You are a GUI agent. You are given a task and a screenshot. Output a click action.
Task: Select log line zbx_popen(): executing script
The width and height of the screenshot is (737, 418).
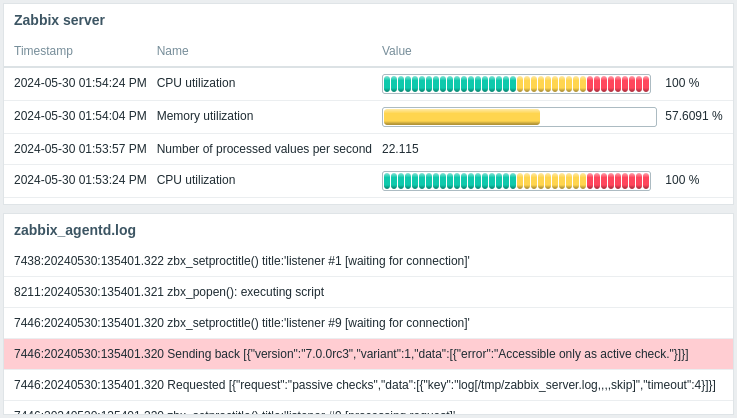pos(368,292)
